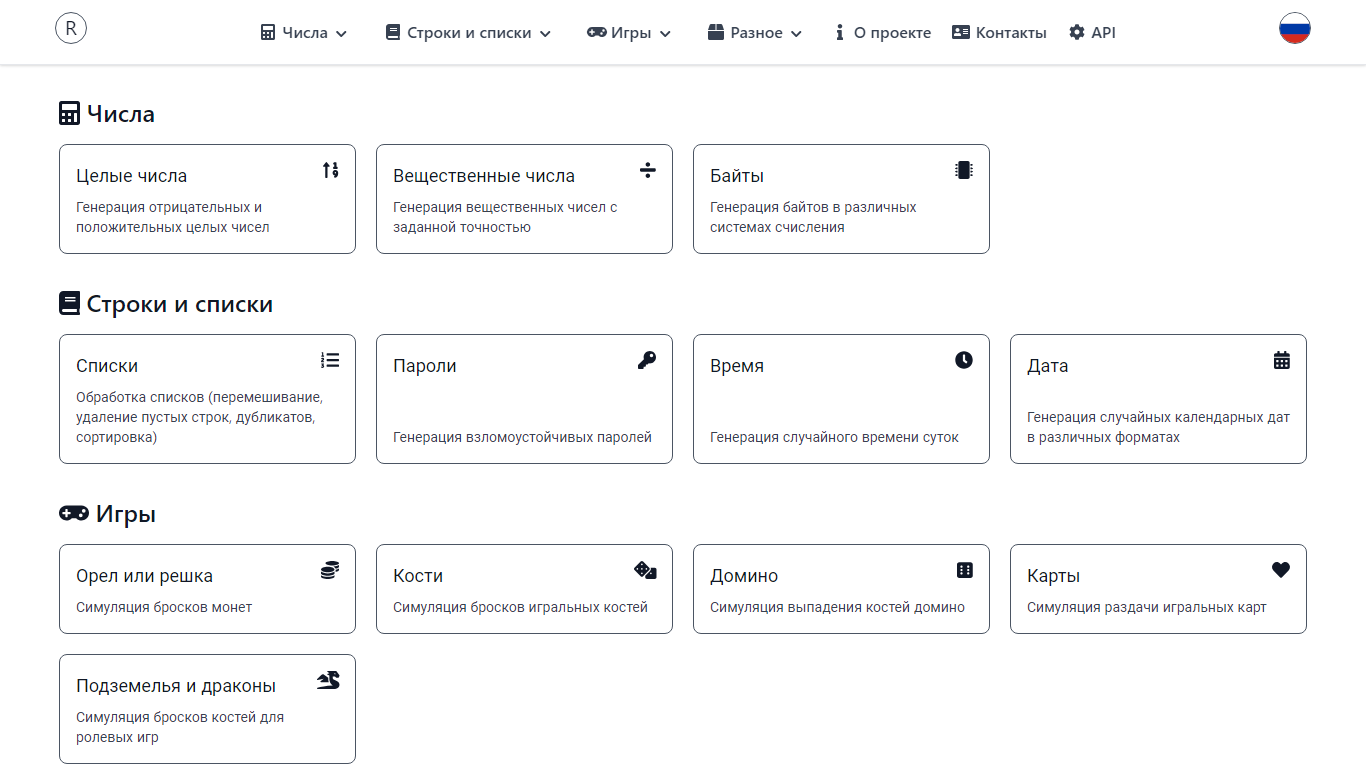Viewport: 1366px width, 768px height.
Task: Click the numbered list icon on Списки card
Action: 330,360
